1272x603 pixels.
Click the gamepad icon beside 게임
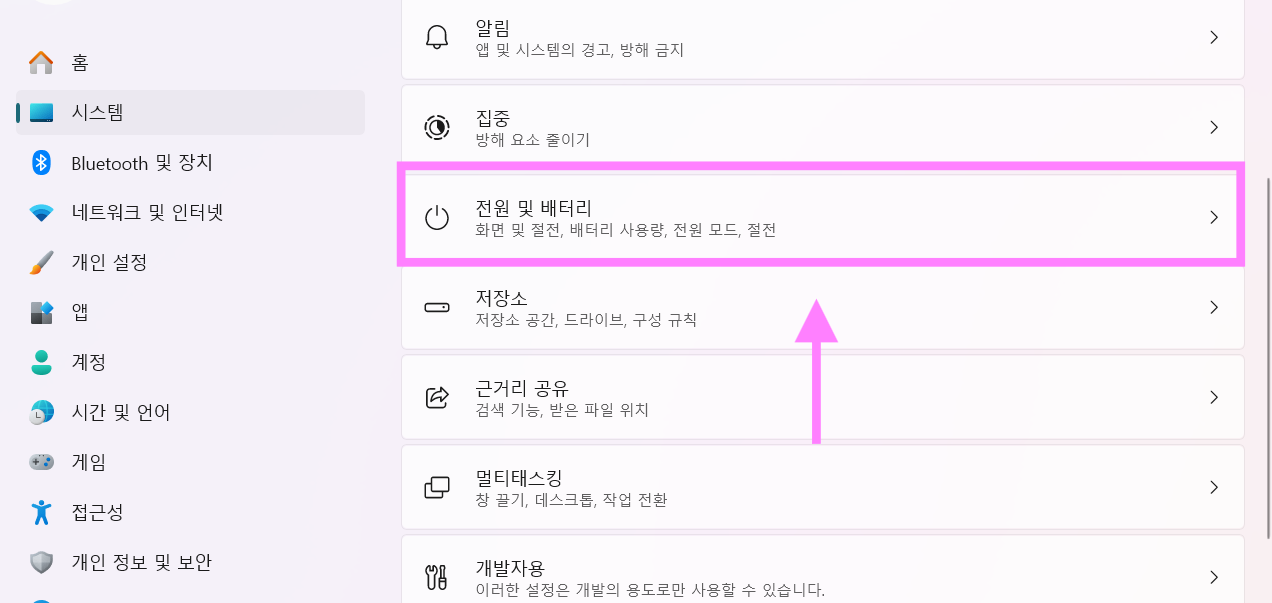click(40, 461)
